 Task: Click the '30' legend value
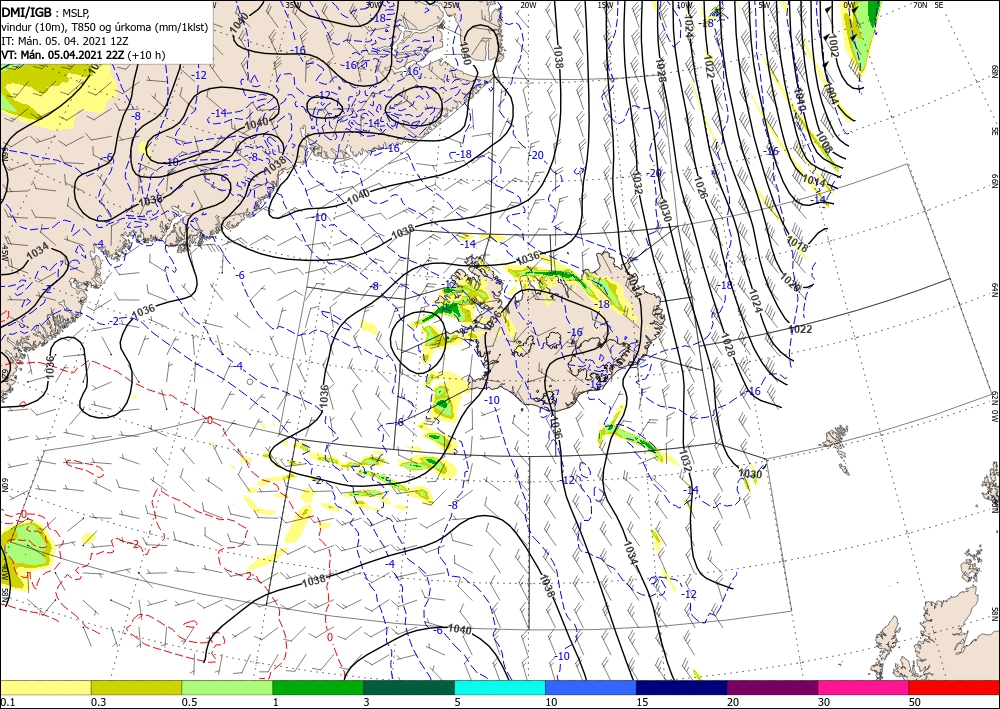click(x=824, y=702)
